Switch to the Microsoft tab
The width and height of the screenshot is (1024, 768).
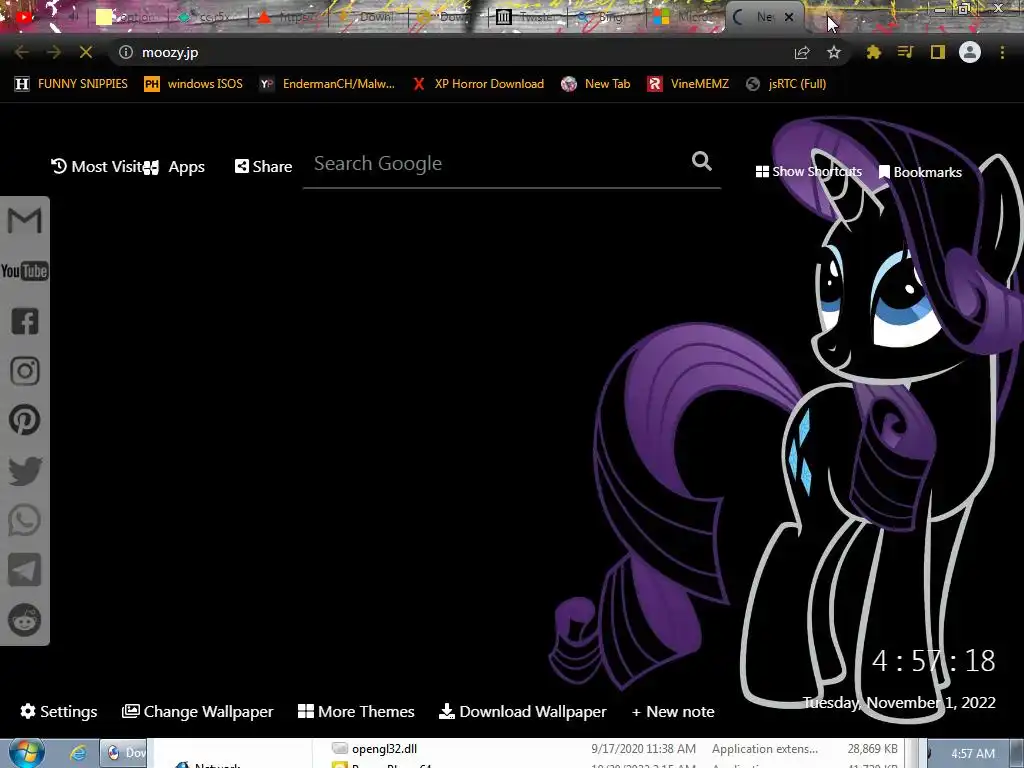pyautogui.click(x=685, y=18)
